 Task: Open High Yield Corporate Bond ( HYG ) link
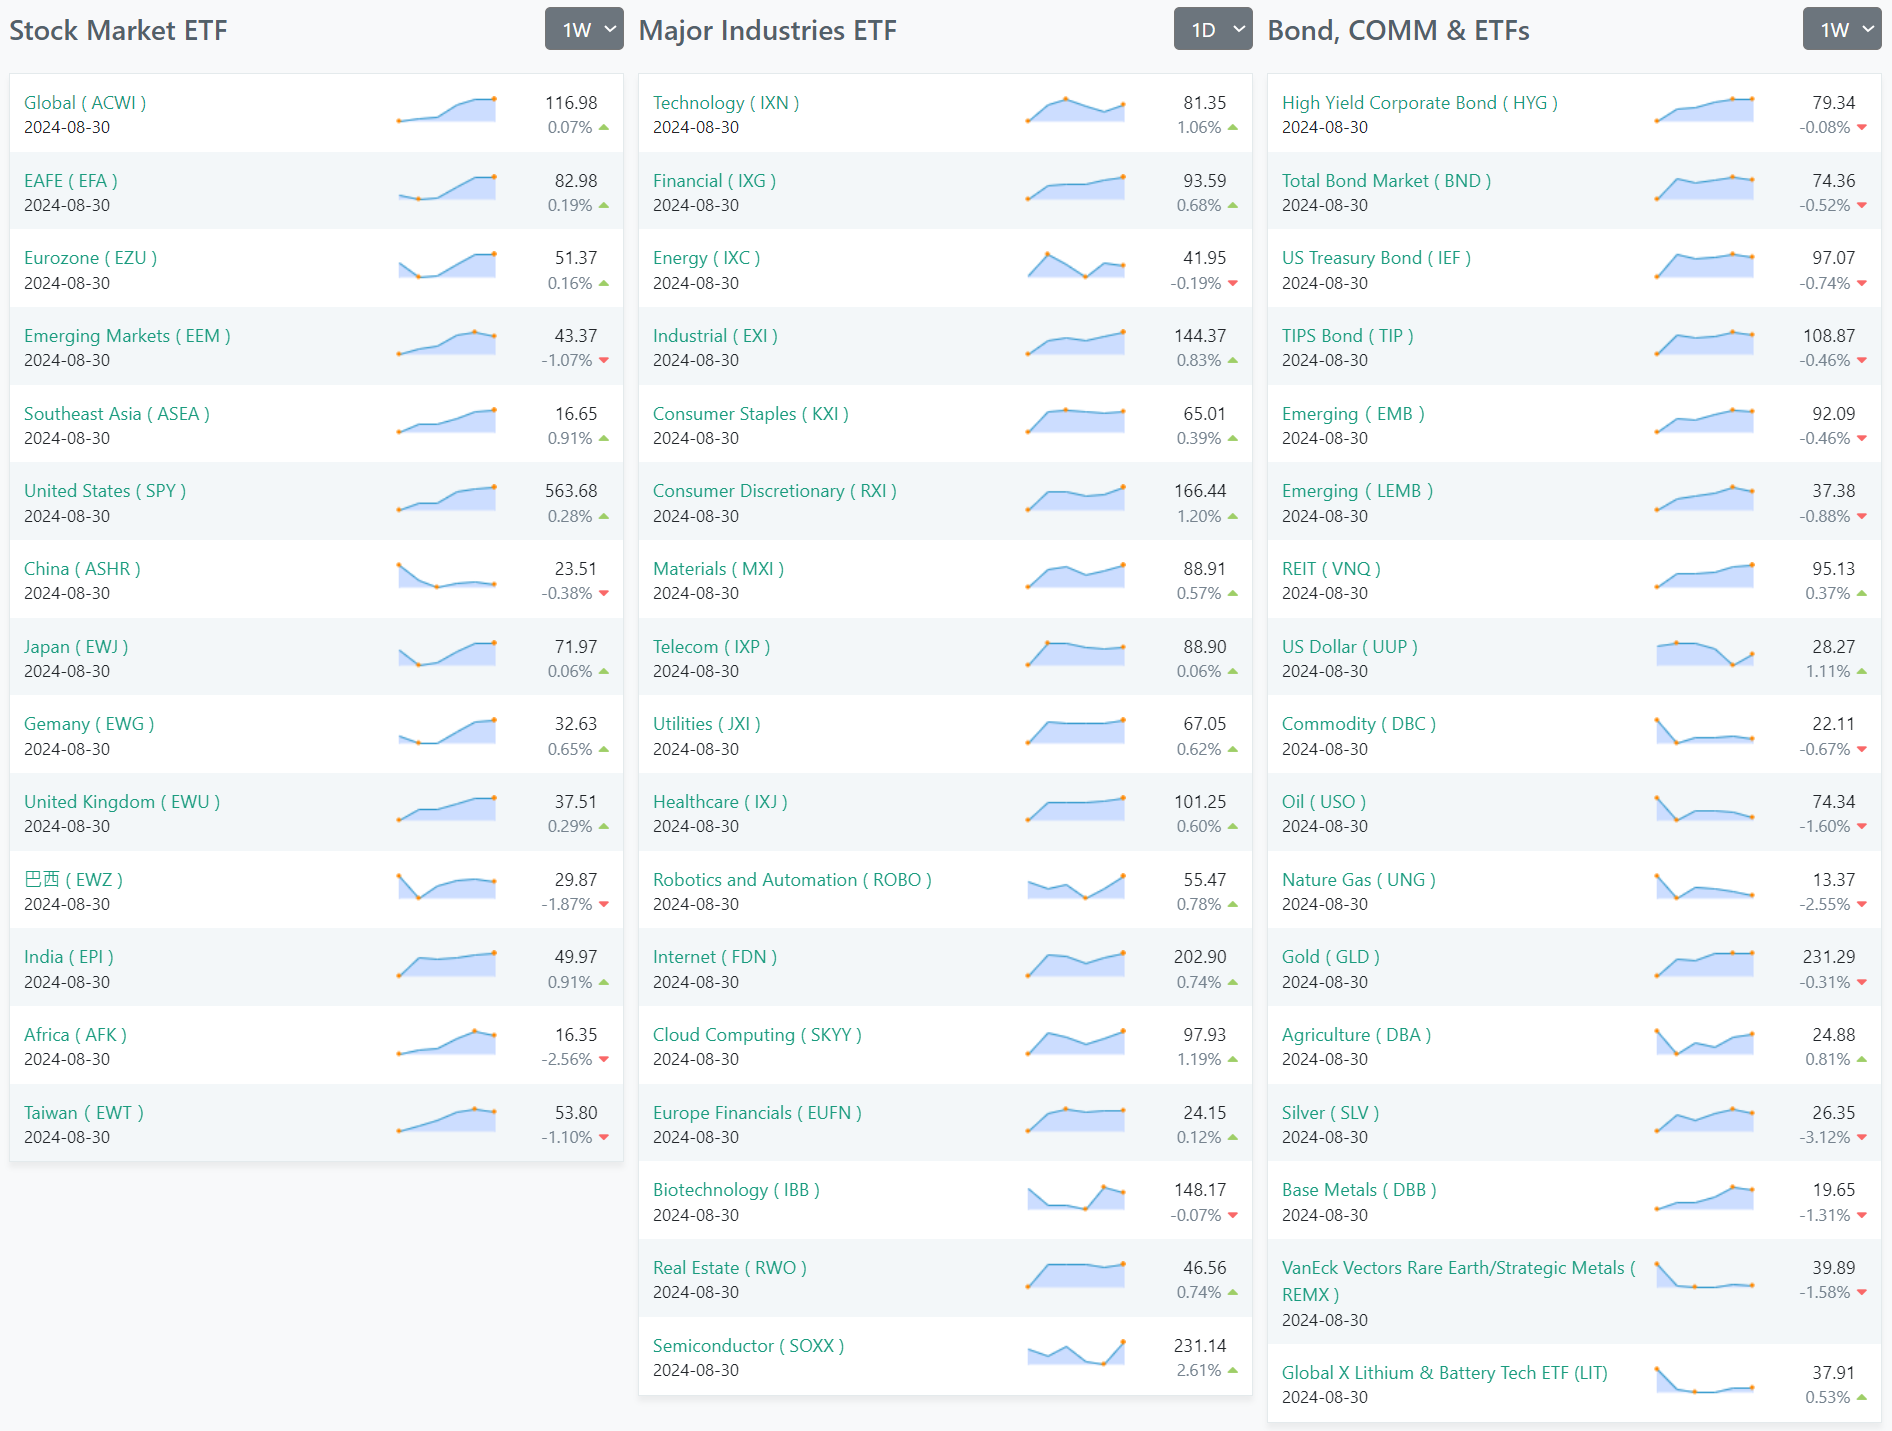click(x=1420, y=103)
